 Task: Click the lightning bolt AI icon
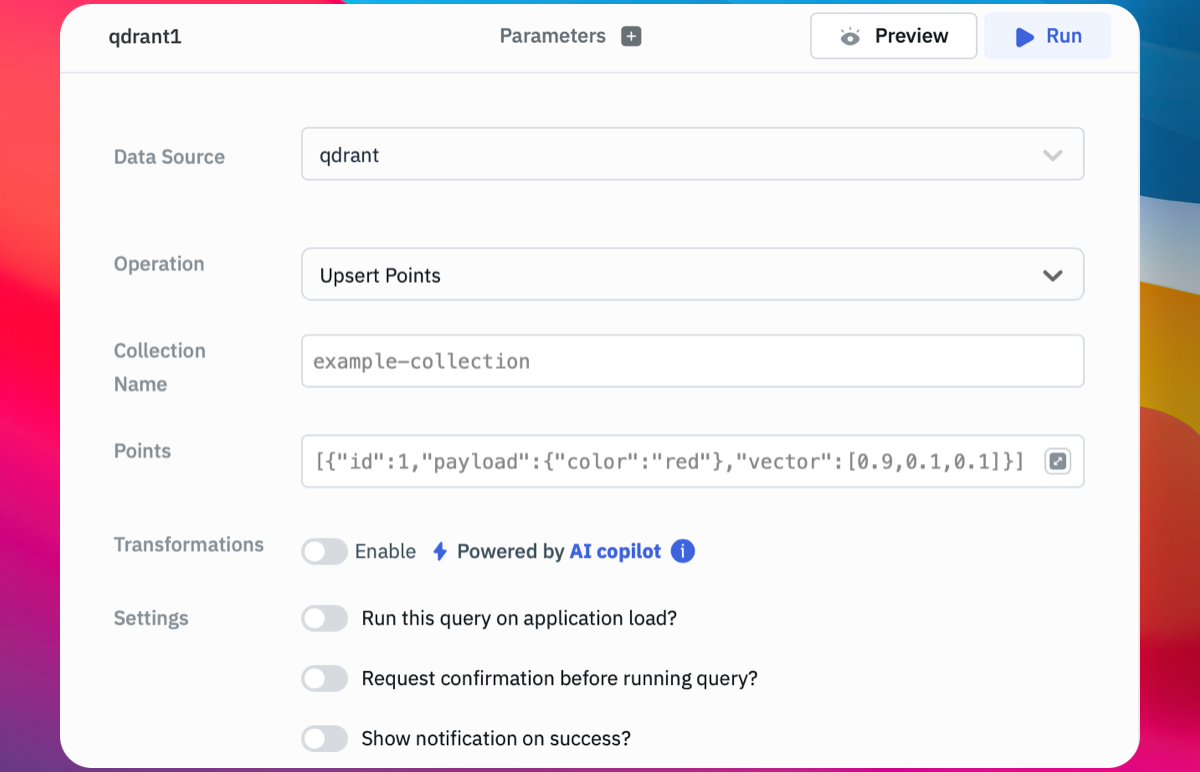click(439, 551)
